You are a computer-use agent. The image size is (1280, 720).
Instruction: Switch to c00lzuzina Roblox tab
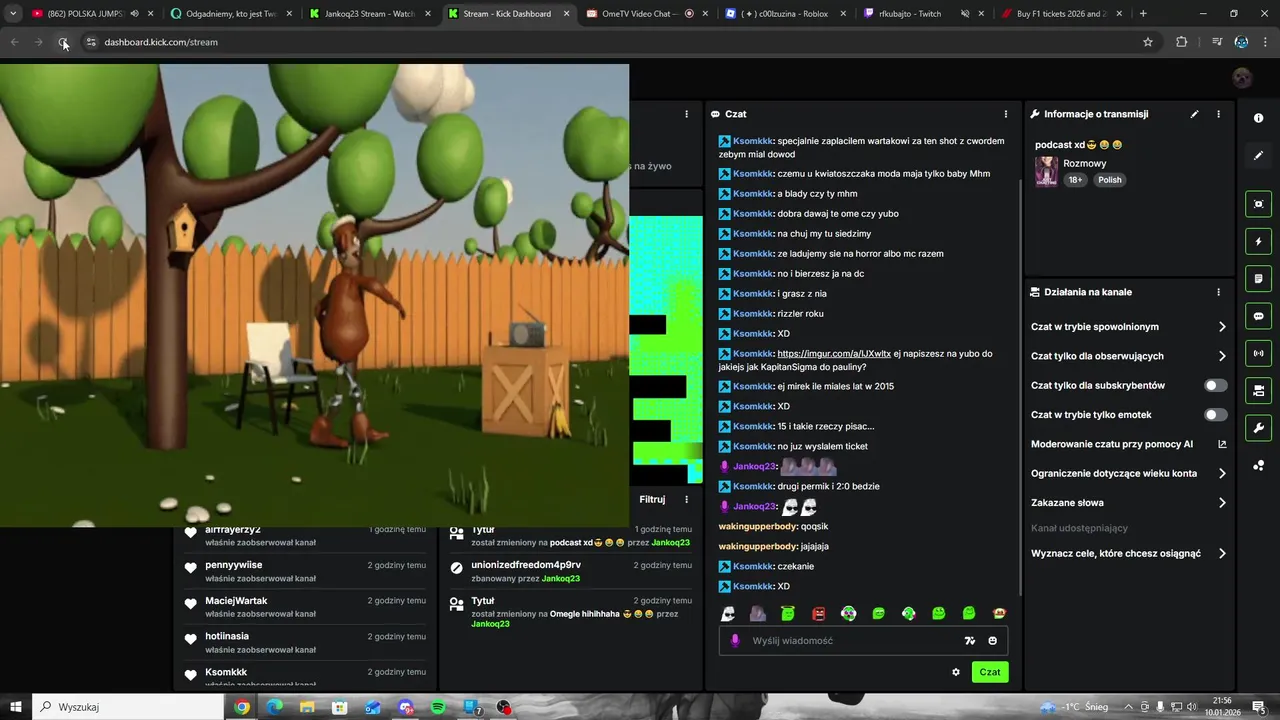tap(784, 14)
